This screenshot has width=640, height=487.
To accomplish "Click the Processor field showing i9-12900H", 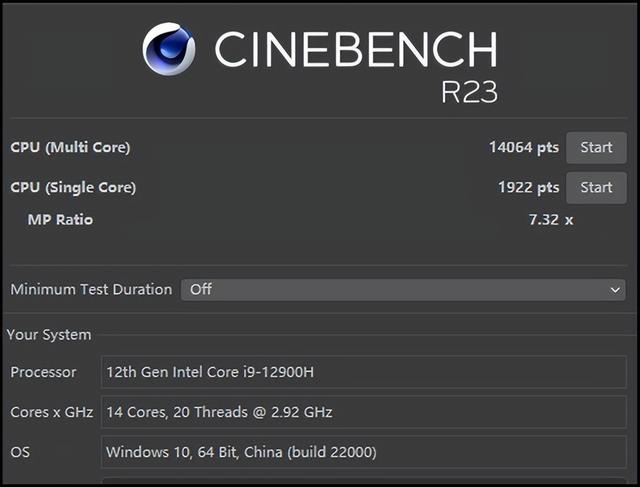I will tap(363, 372).
